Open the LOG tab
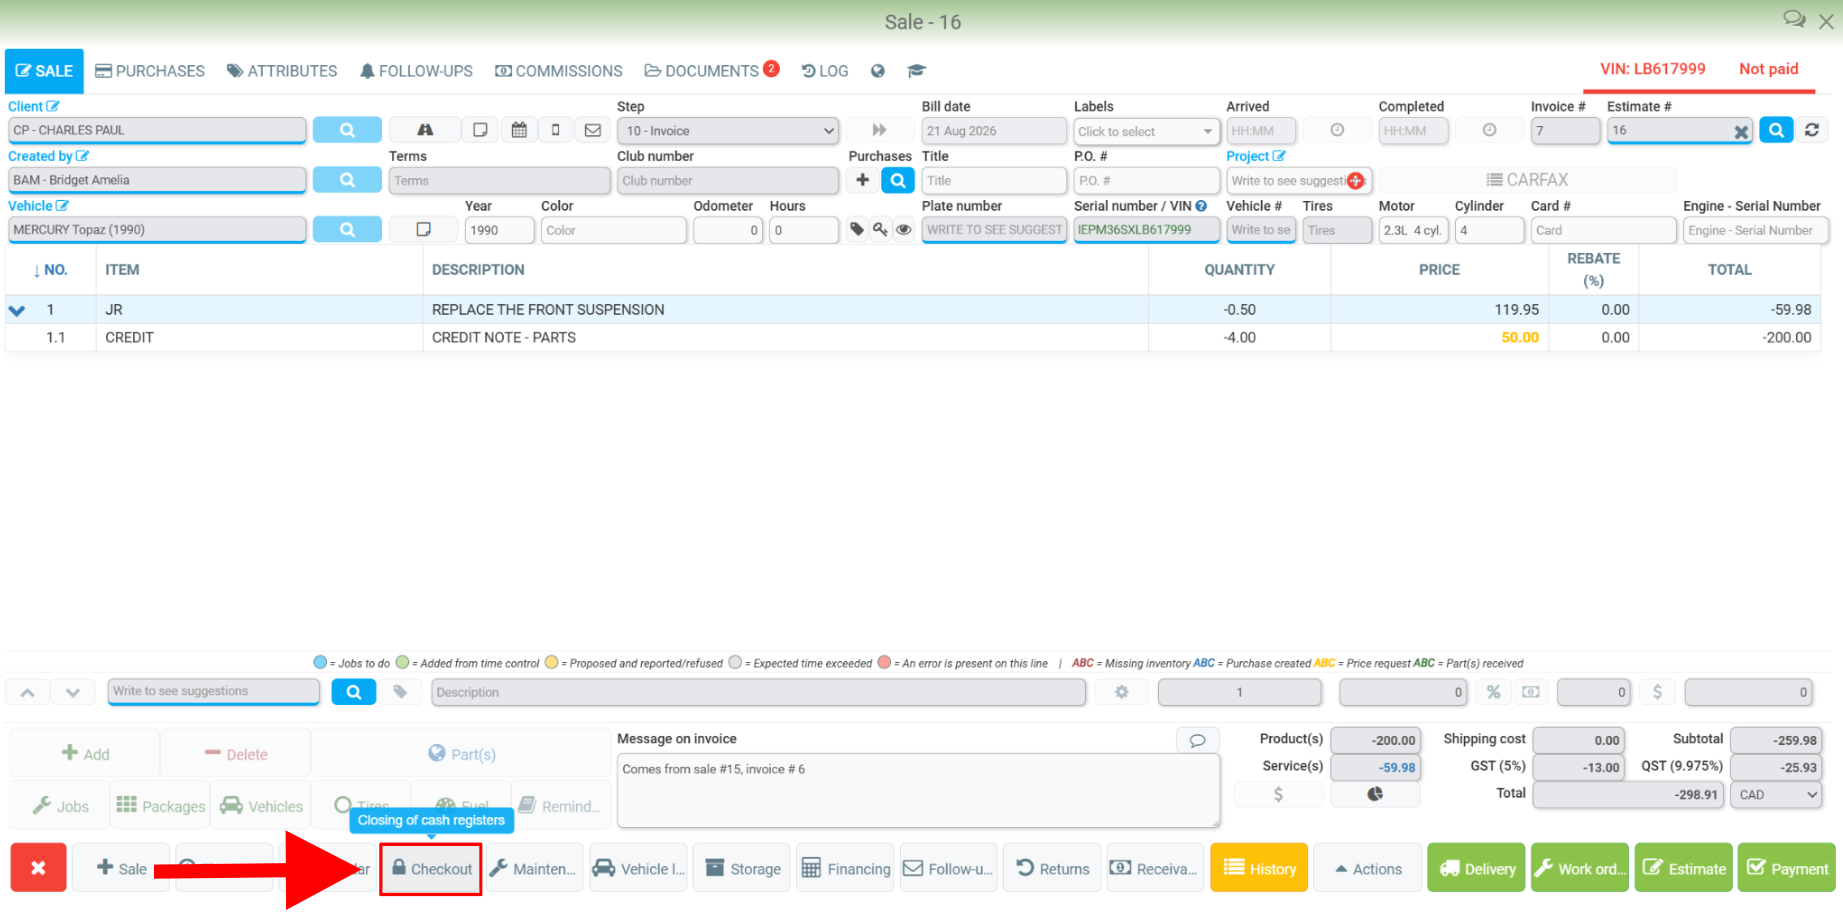 [x=825, y=71]
